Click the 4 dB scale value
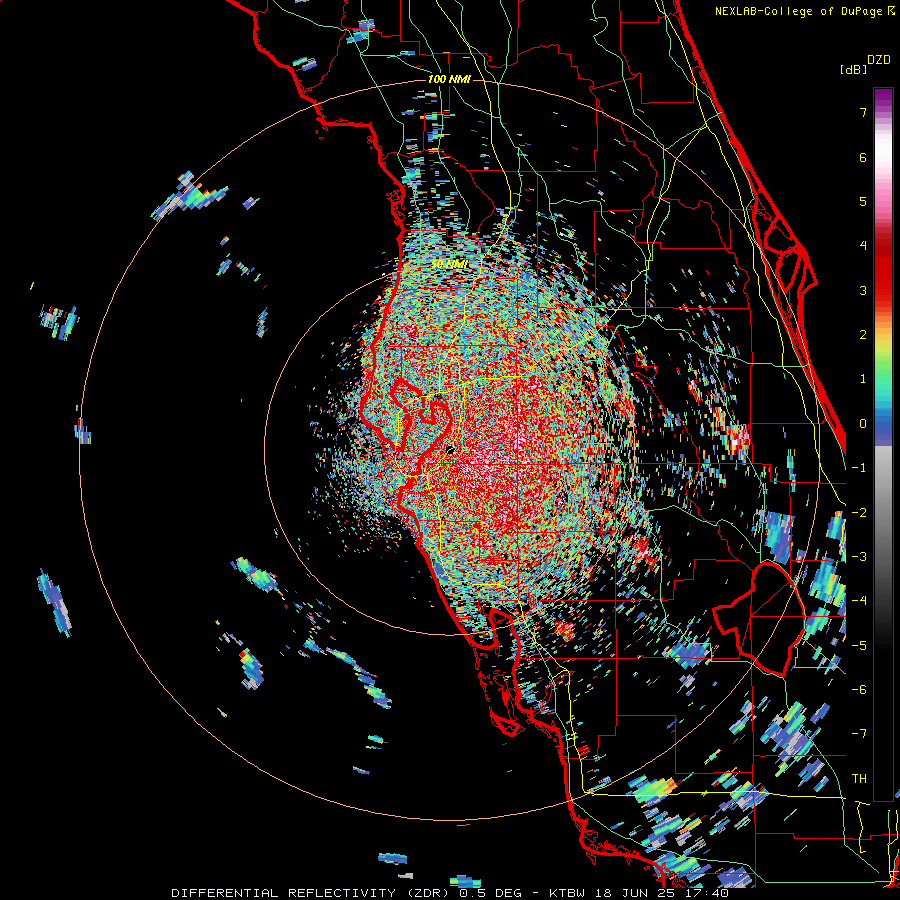 pos(863,246)
